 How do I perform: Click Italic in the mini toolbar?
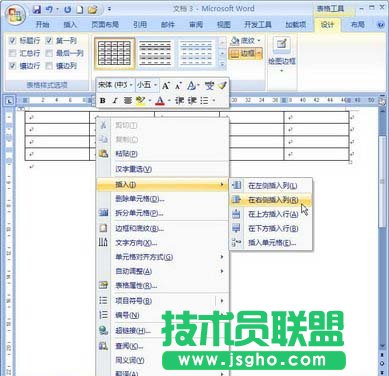pyautogui.click(x=115, y=100)
